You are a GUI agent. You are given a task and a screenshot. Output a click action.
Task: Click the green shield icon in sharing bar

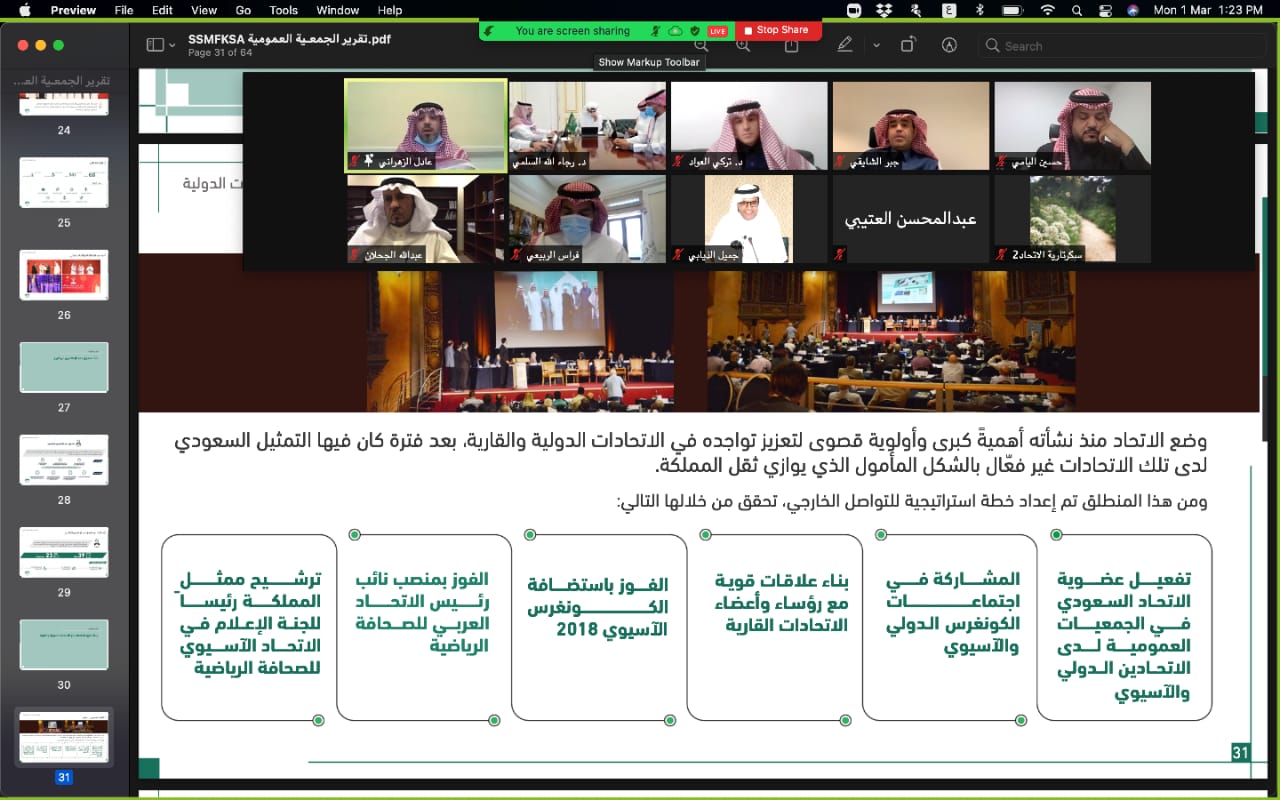(695, 31)
